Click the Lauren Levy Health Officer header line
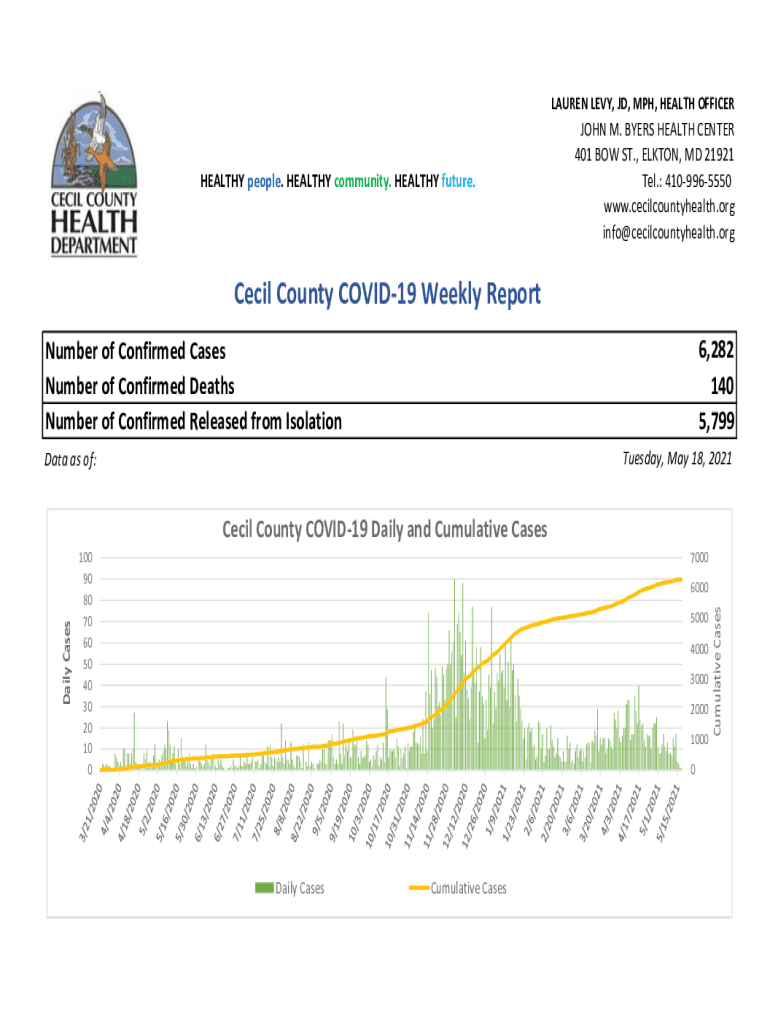 coord(643,104)
